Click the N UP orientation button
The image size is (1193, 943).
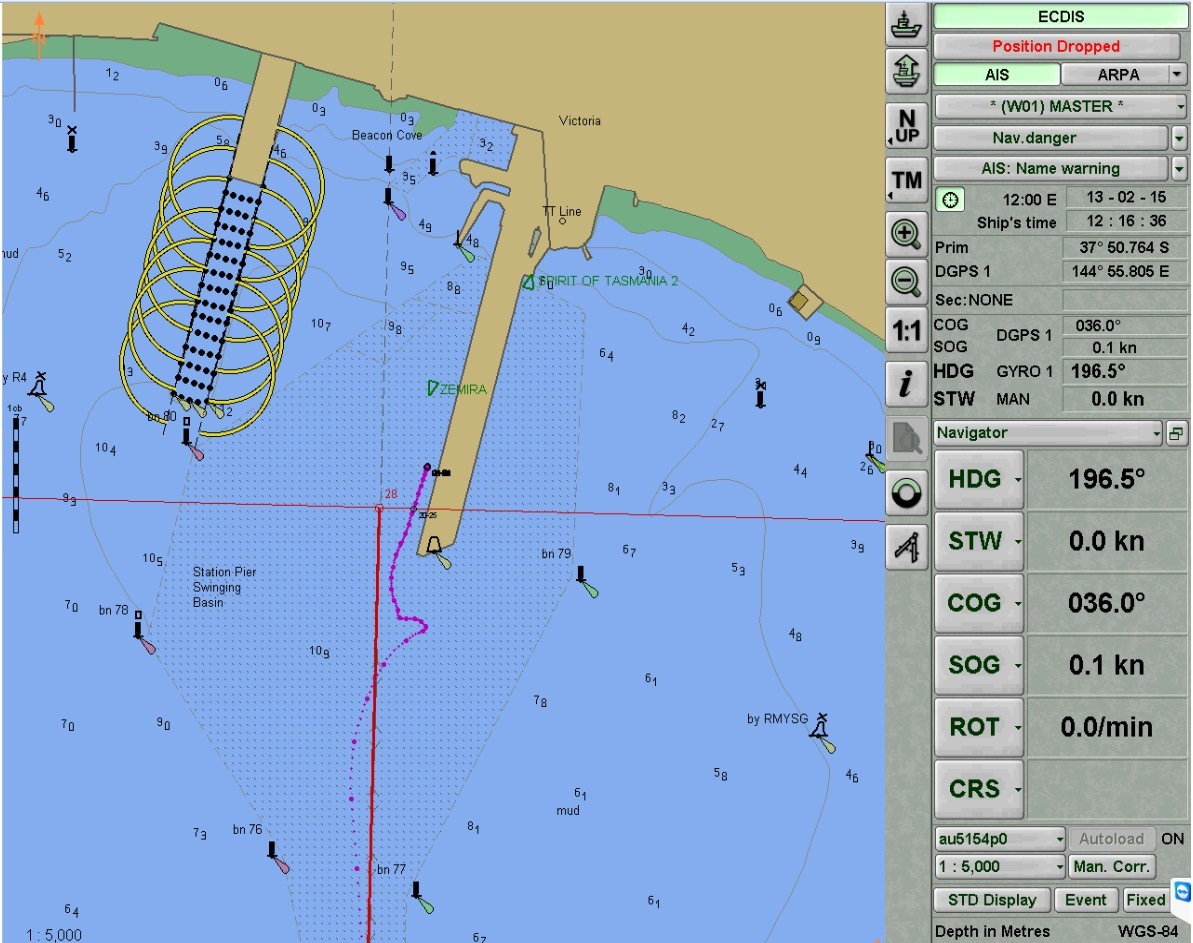(x=906, y=127)
